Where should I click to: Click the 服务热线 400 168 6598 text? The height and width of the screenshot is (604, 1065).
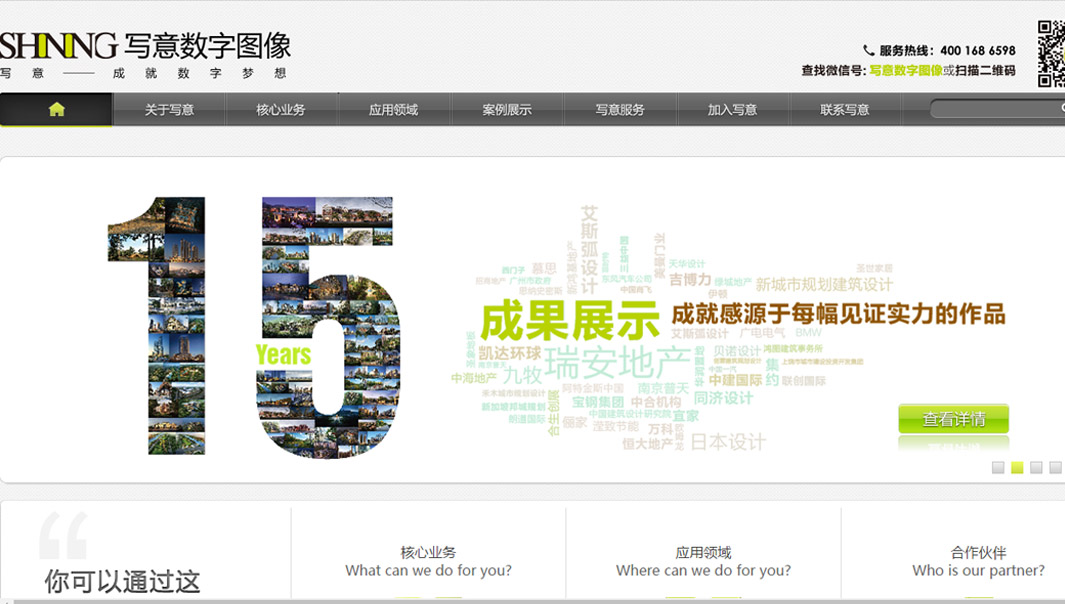(x=947, y=50)
